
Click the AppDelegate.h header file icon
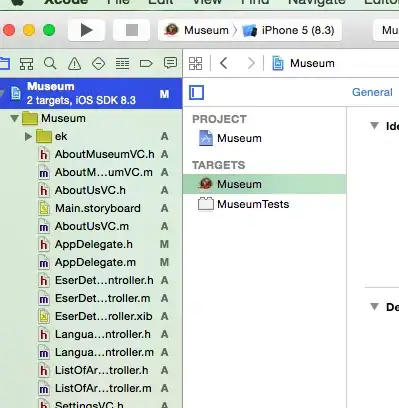[44, 244]
